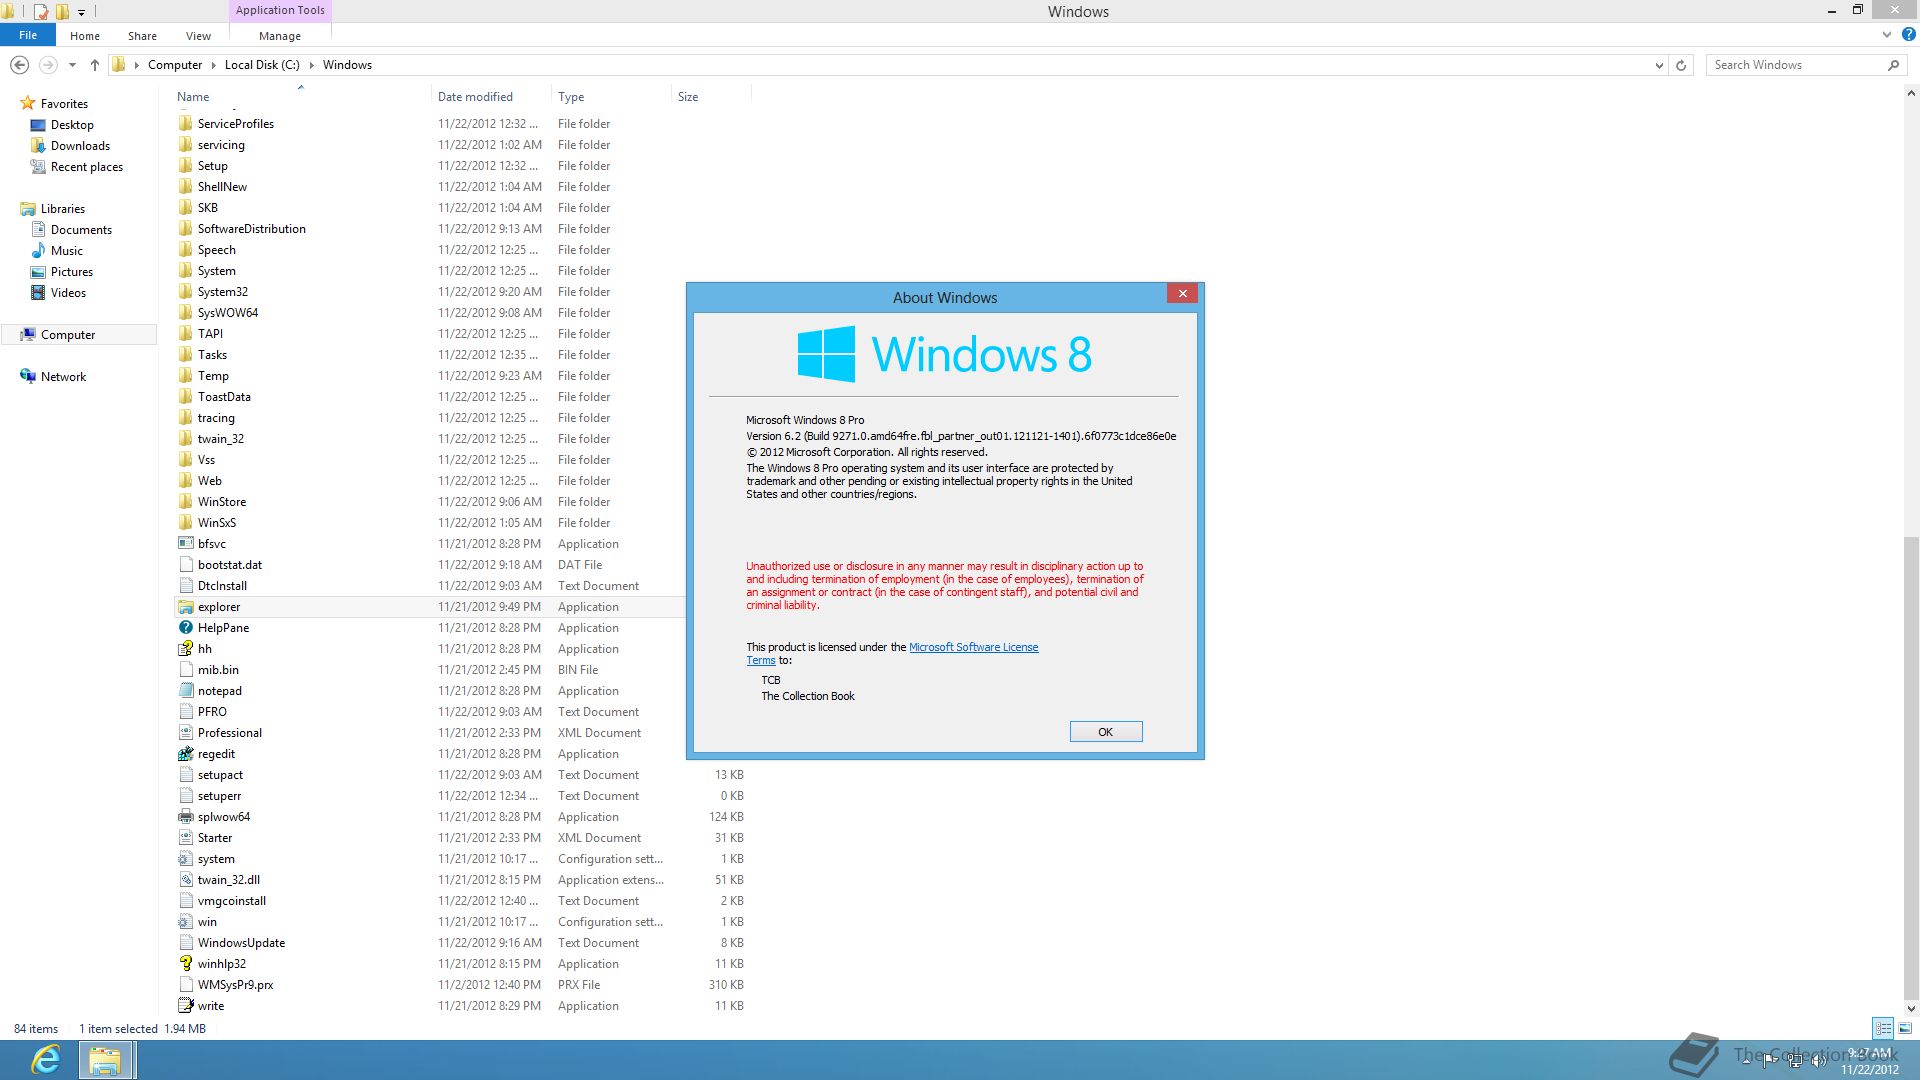Image resolution: width=1920 pixels, height=1080 pixels.
Task: Sort files by Name column header
Action: click(x=193, y=97)
